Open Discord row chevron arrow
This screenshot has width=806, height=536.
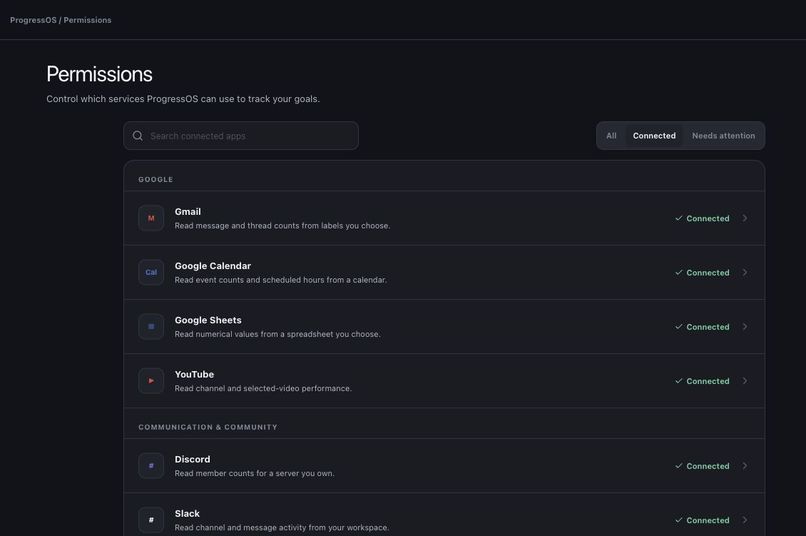(x=745, y=466)
